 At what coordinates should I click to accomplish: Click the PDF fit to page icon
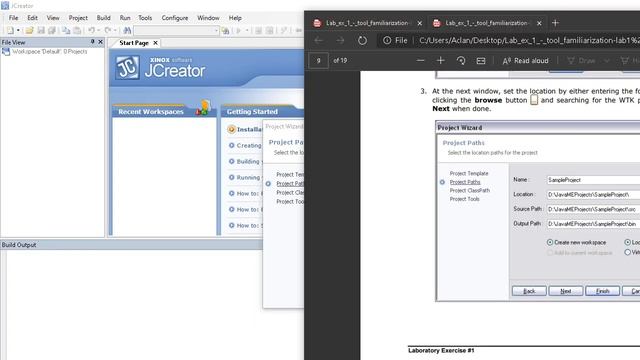pos(481,61)
